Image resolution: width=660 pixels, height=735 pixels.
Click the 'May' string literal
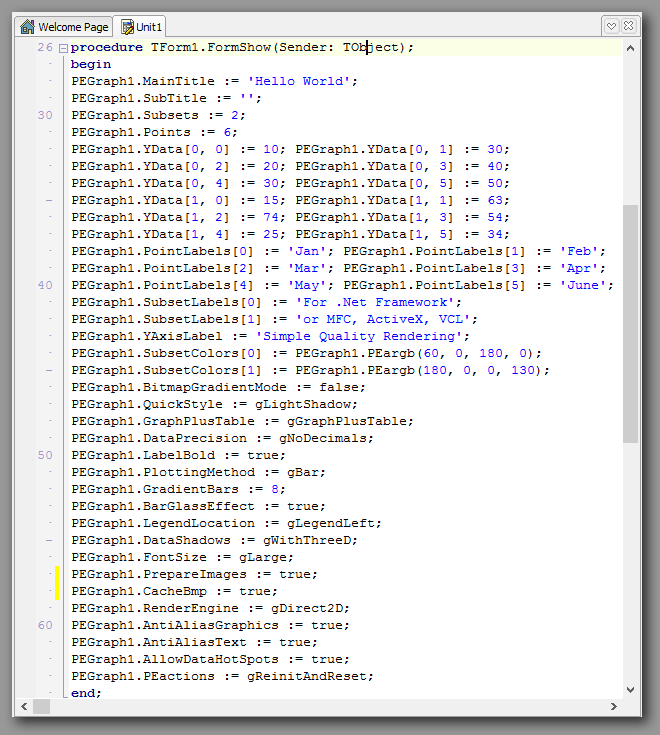click(307, 285)
